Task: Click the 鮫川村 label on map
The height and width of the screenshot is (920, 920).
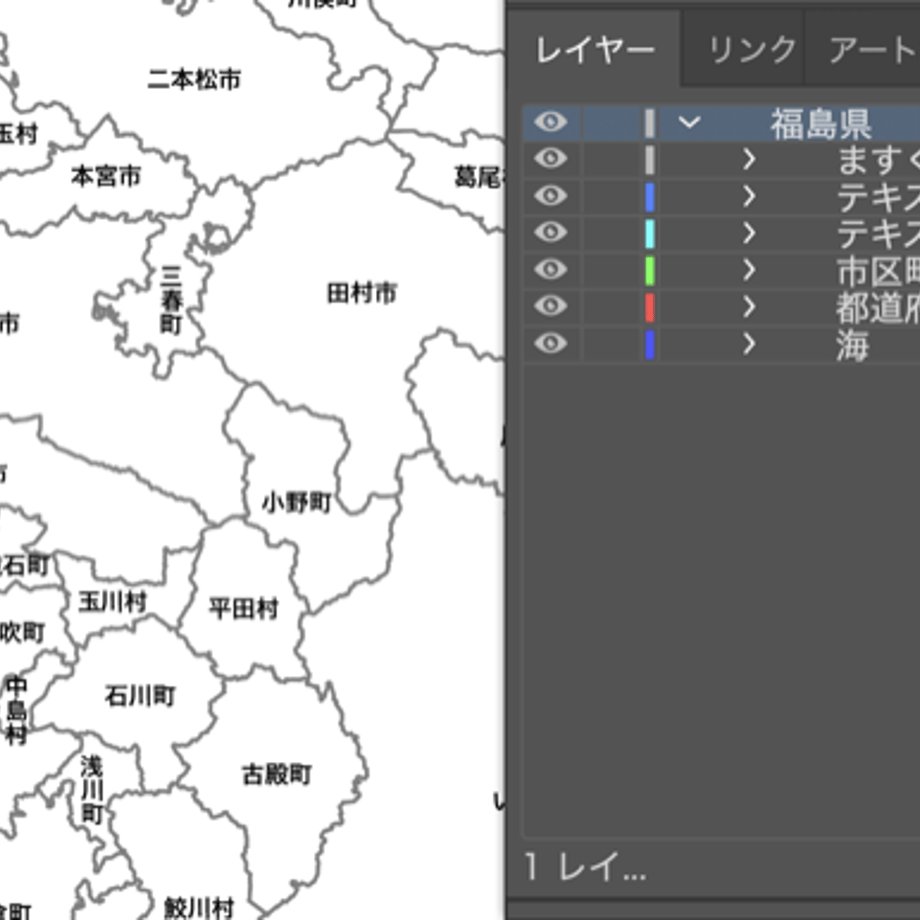Action: click(199, 908)
